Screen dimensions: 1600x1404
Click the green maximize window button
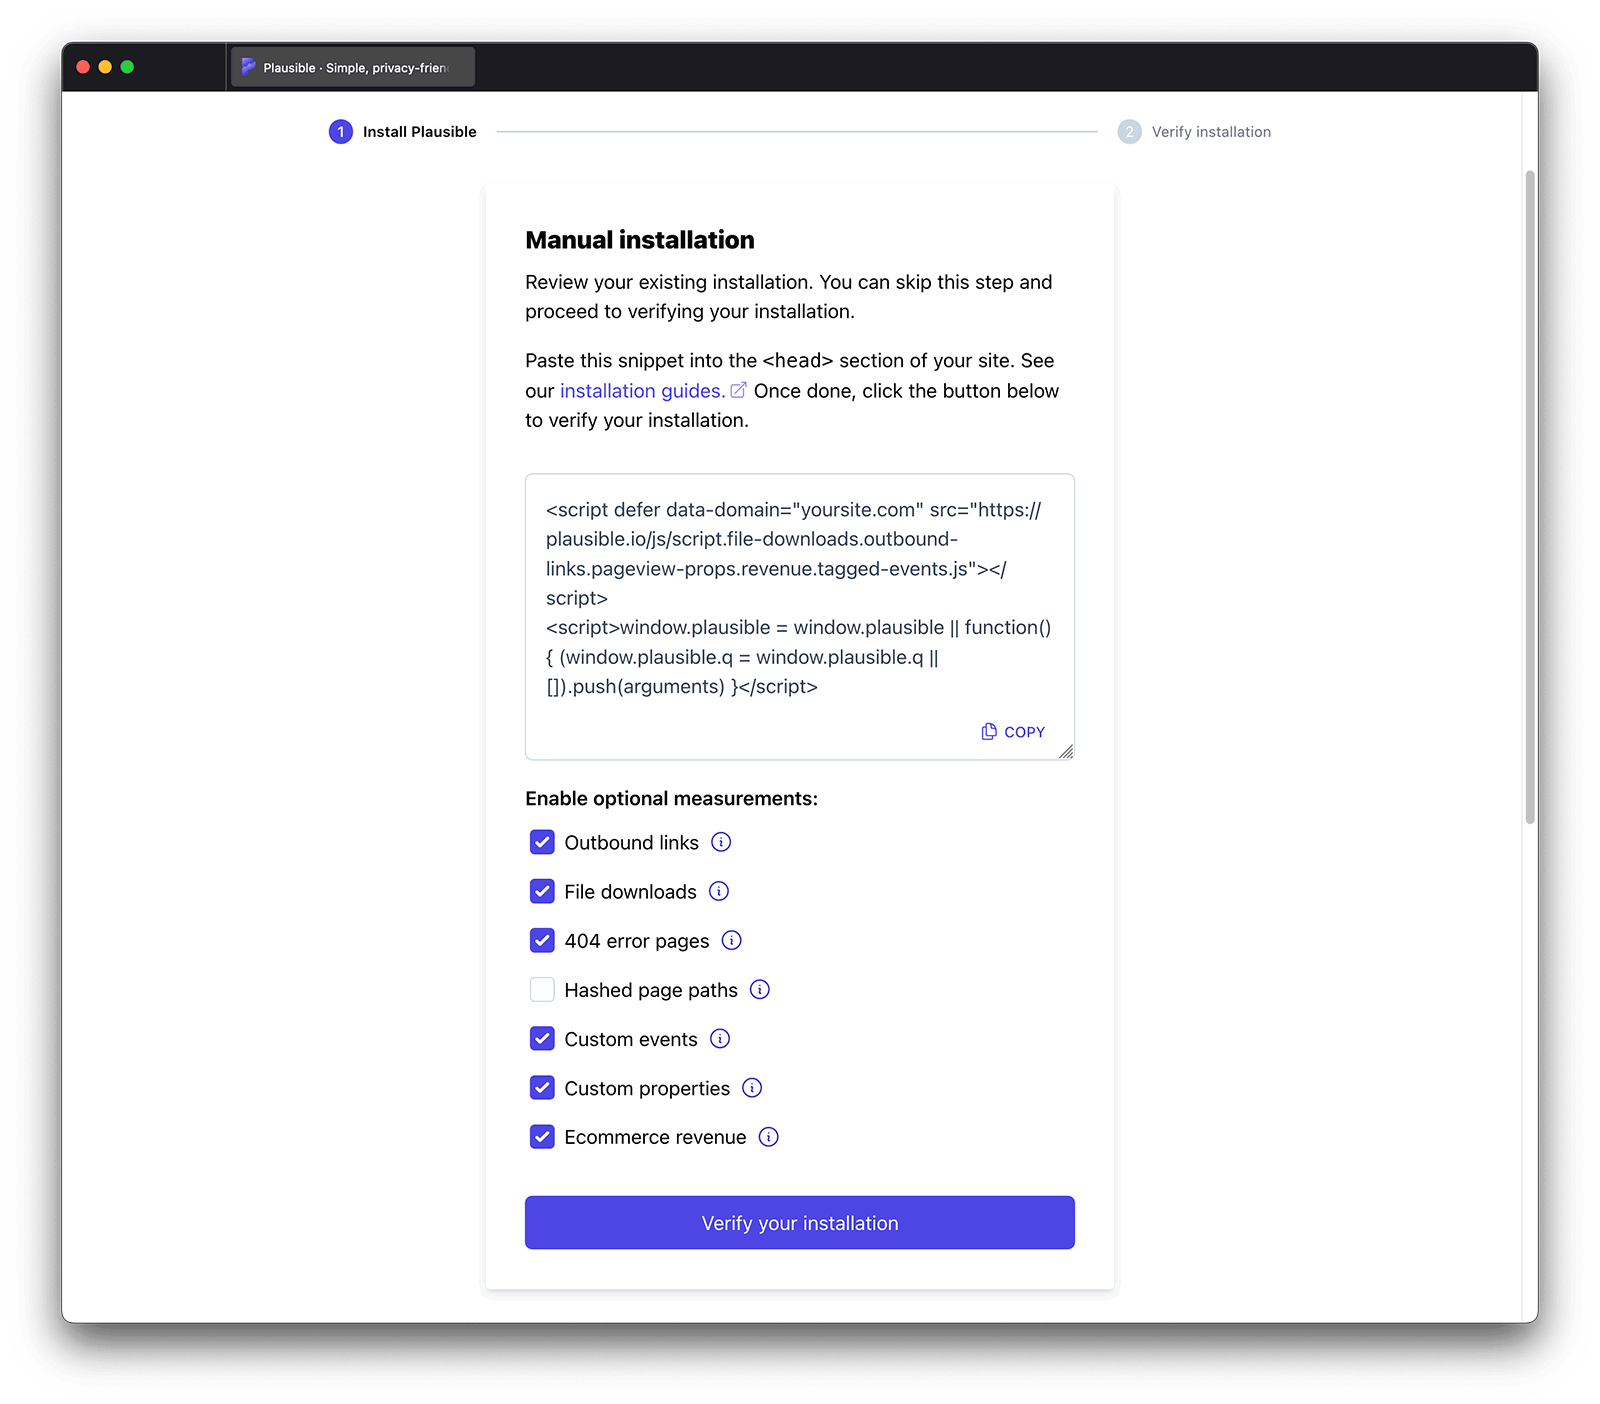[x=127, y=67]
